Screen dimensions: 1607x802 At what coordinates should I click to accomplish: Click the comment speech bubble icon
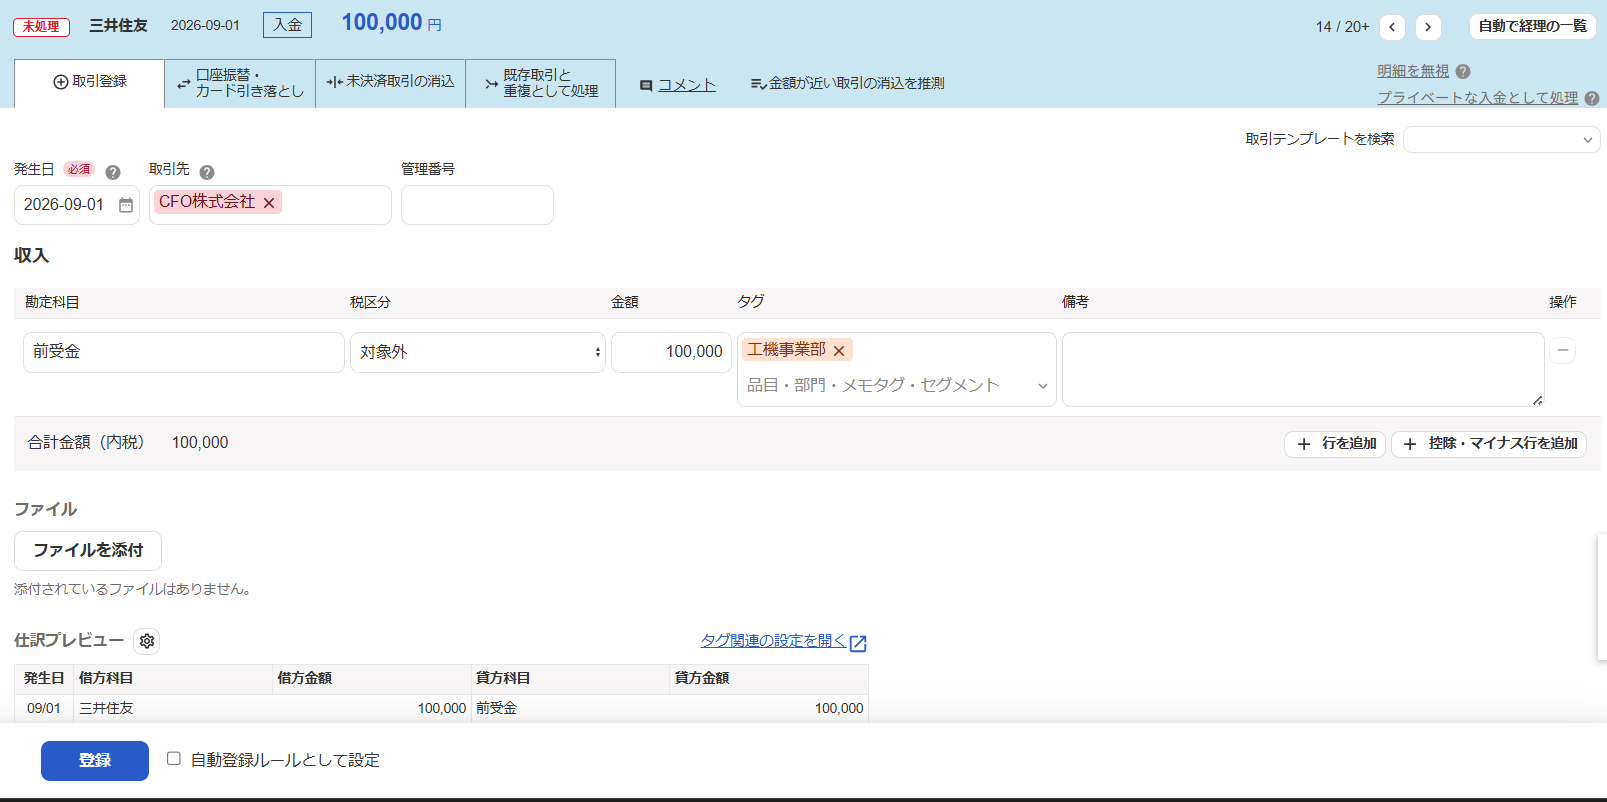(x=646, y=86)
